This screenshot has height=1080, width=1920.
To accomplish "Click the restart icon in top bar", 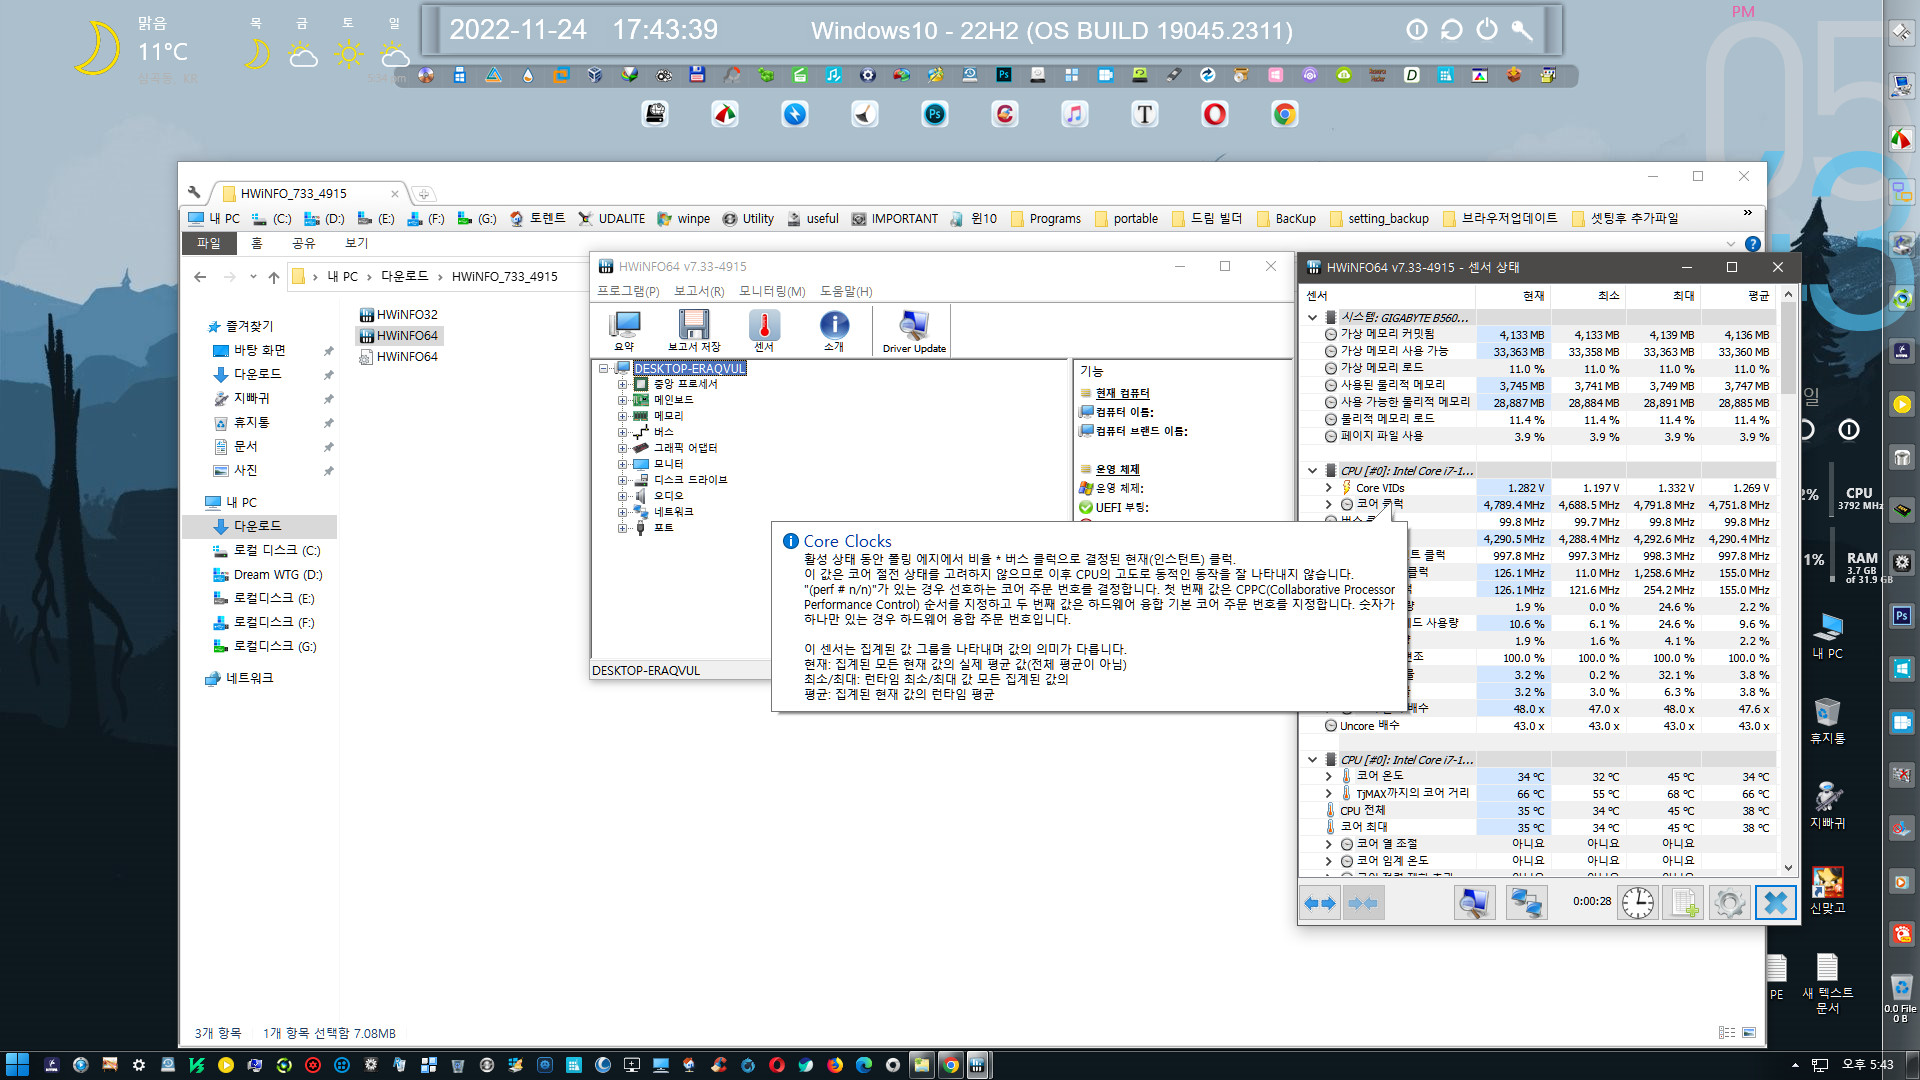I will coord(1452,30).
